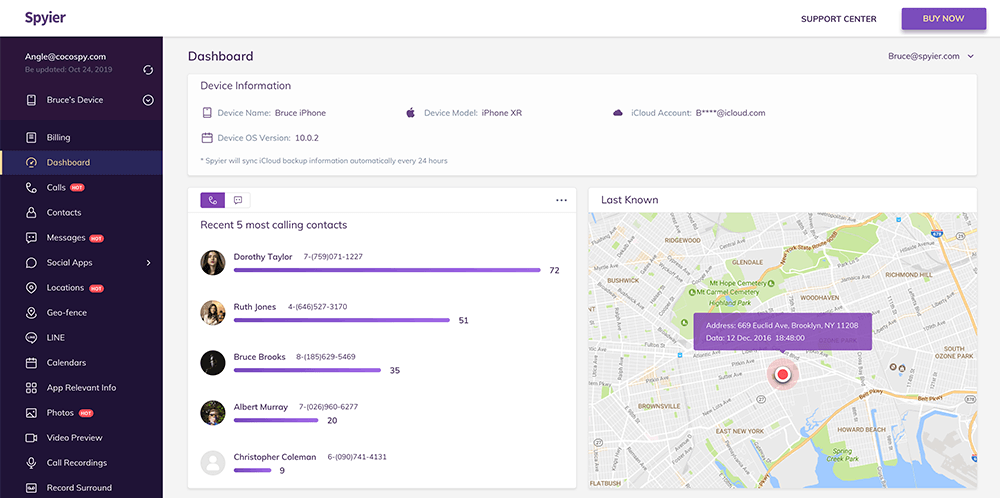Click Albert Murray's avatar
This screenshot has height=498, width=1000.
[213, 413]
